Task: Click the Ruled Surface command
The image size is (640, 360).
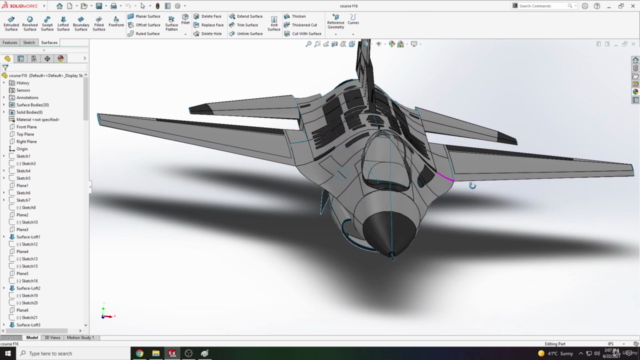Action: (x=144, y=33)
